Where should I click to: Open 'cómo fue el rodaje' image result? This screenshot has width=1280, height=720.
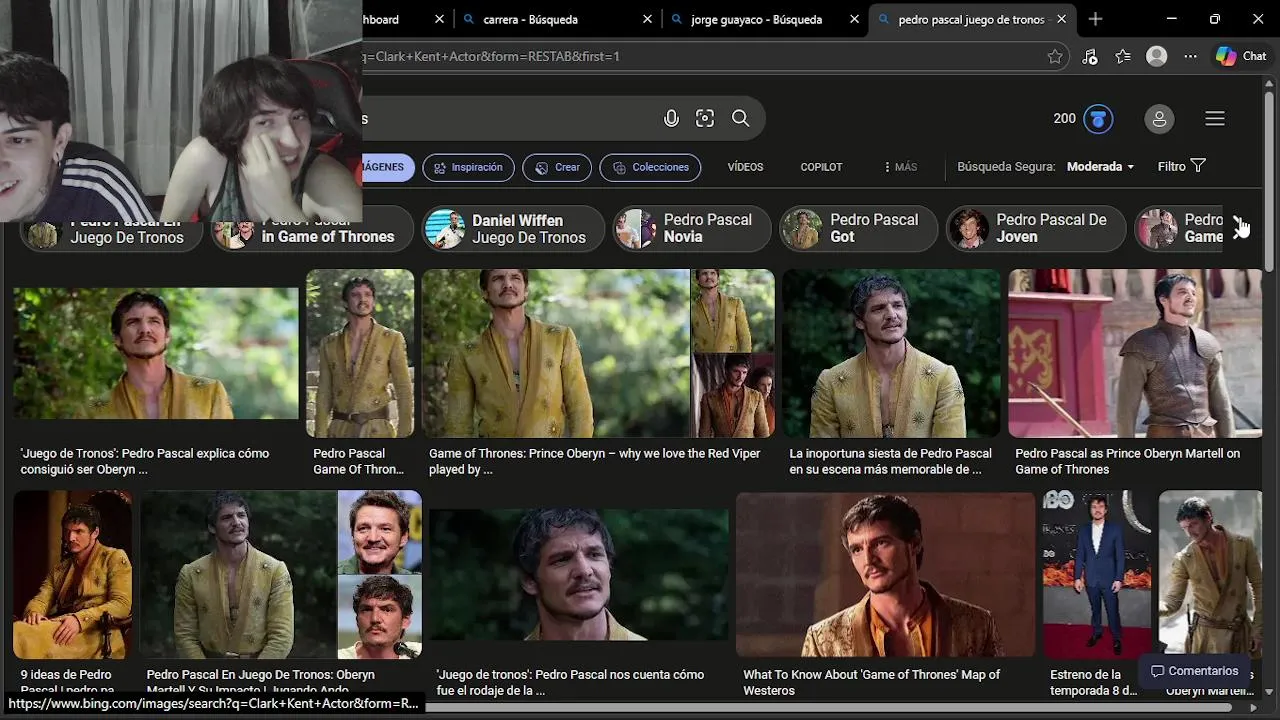[579, 575]
